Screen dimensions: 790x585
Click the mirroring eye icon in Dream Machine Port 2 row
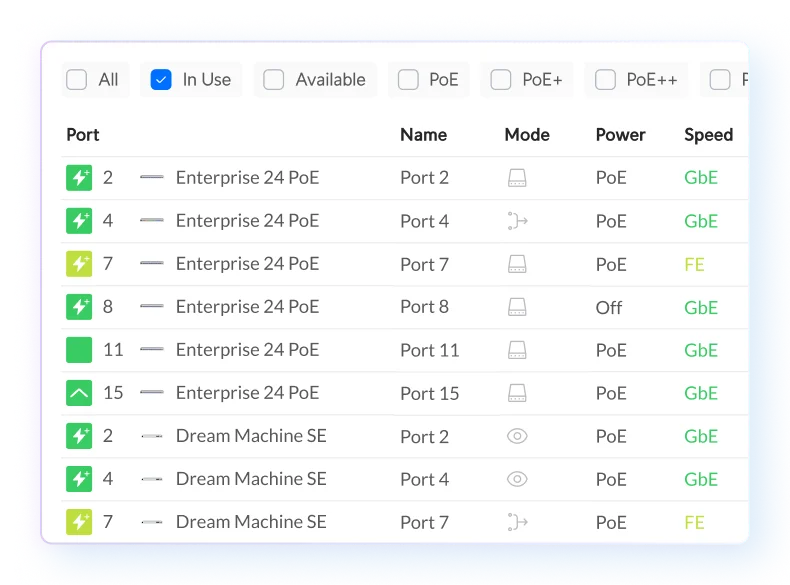517,436
